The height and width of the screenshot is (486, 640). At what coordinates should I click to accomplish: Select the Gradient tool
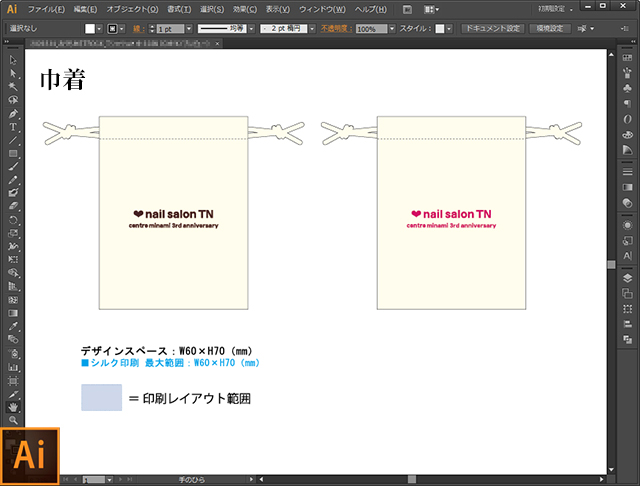click(x=13, y=313)
